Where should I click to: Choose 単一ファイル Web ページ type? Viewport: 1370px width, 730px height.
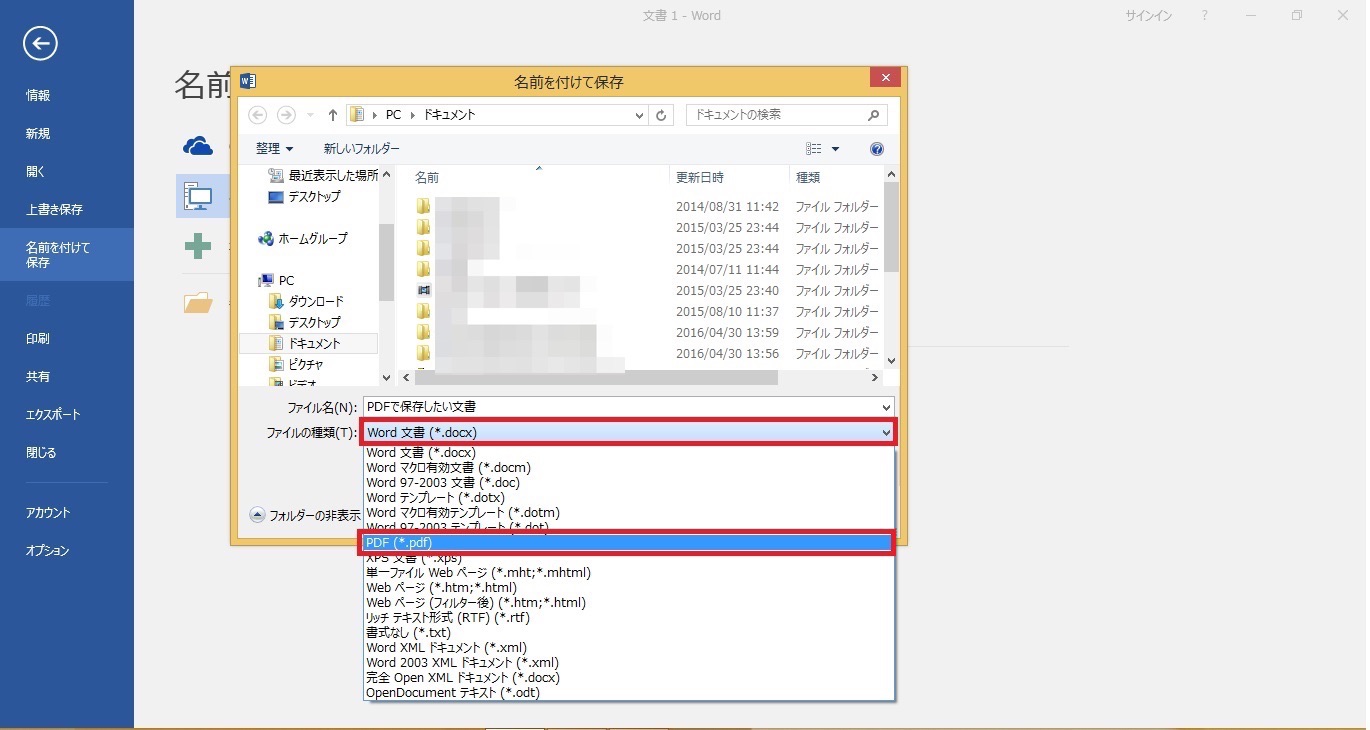point(478,573)
